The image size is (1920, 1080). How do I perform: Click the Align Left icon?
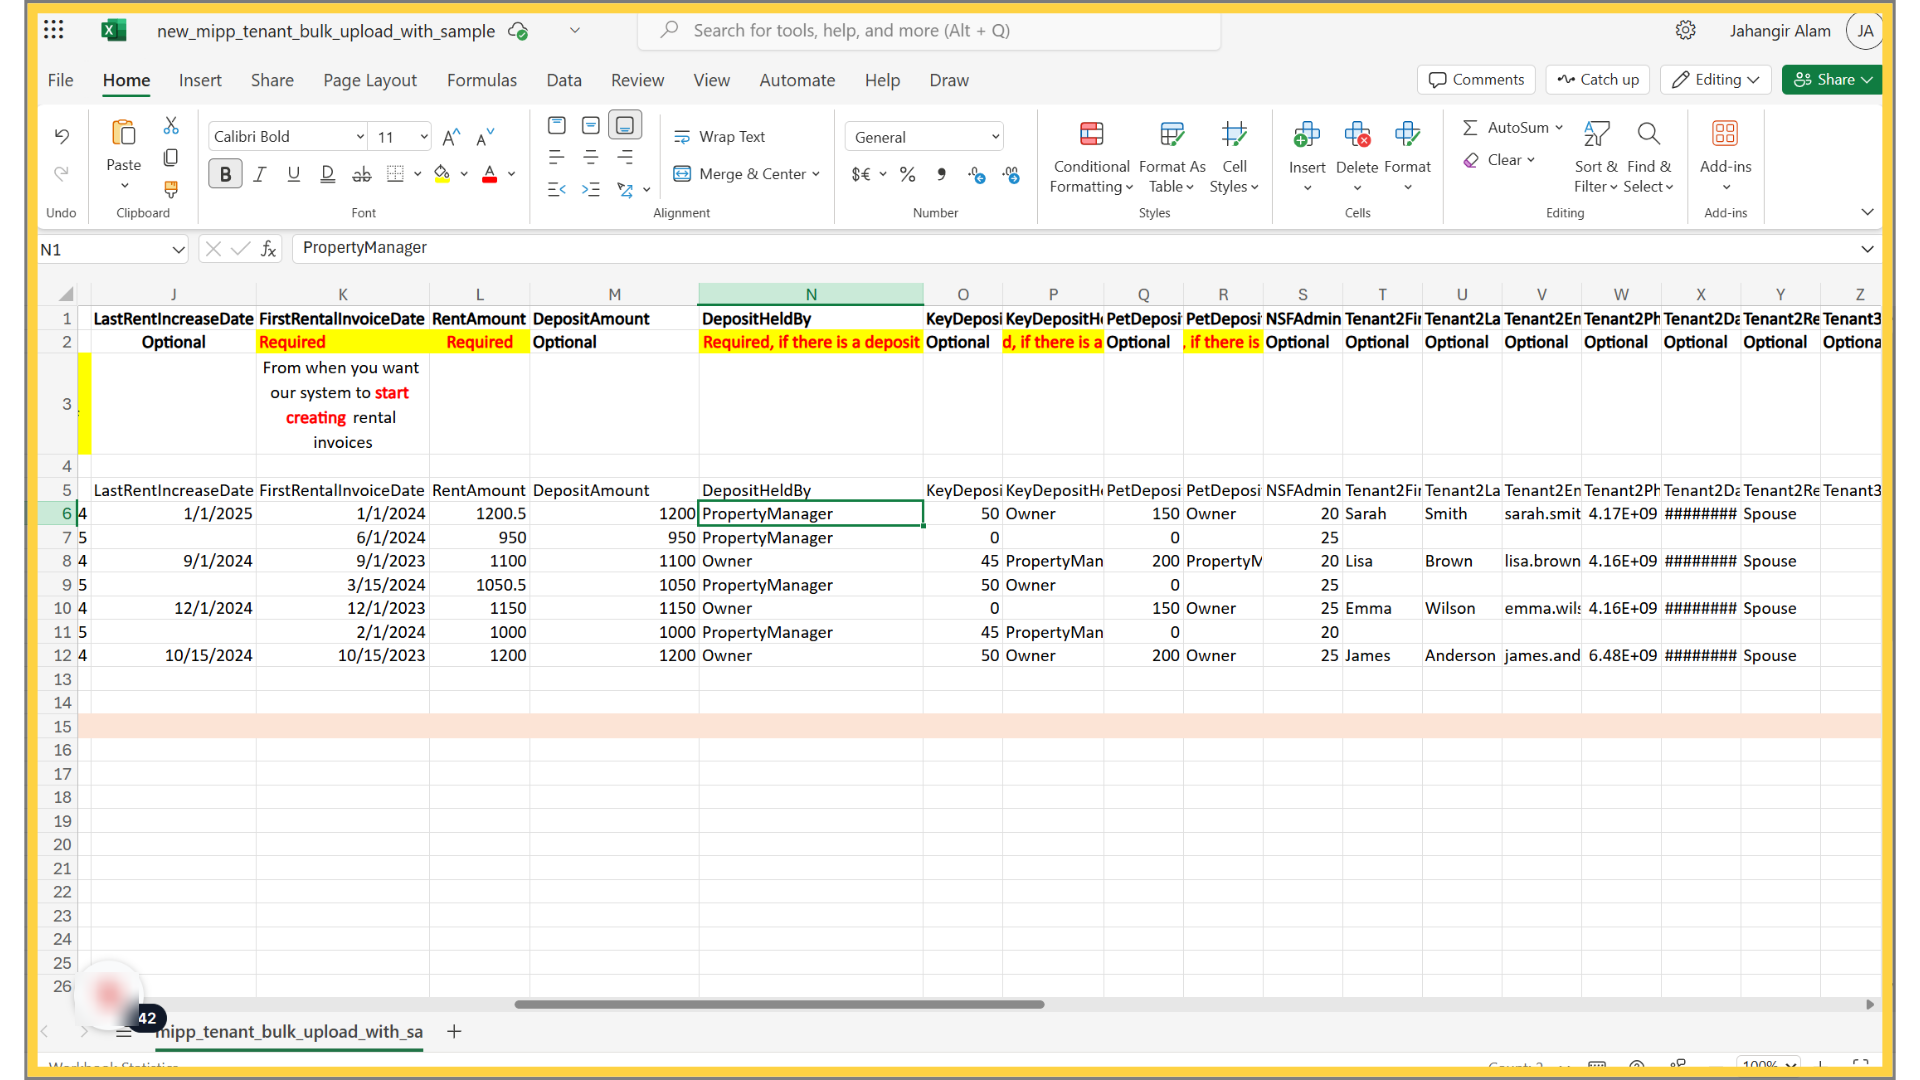tap(557, 157)
